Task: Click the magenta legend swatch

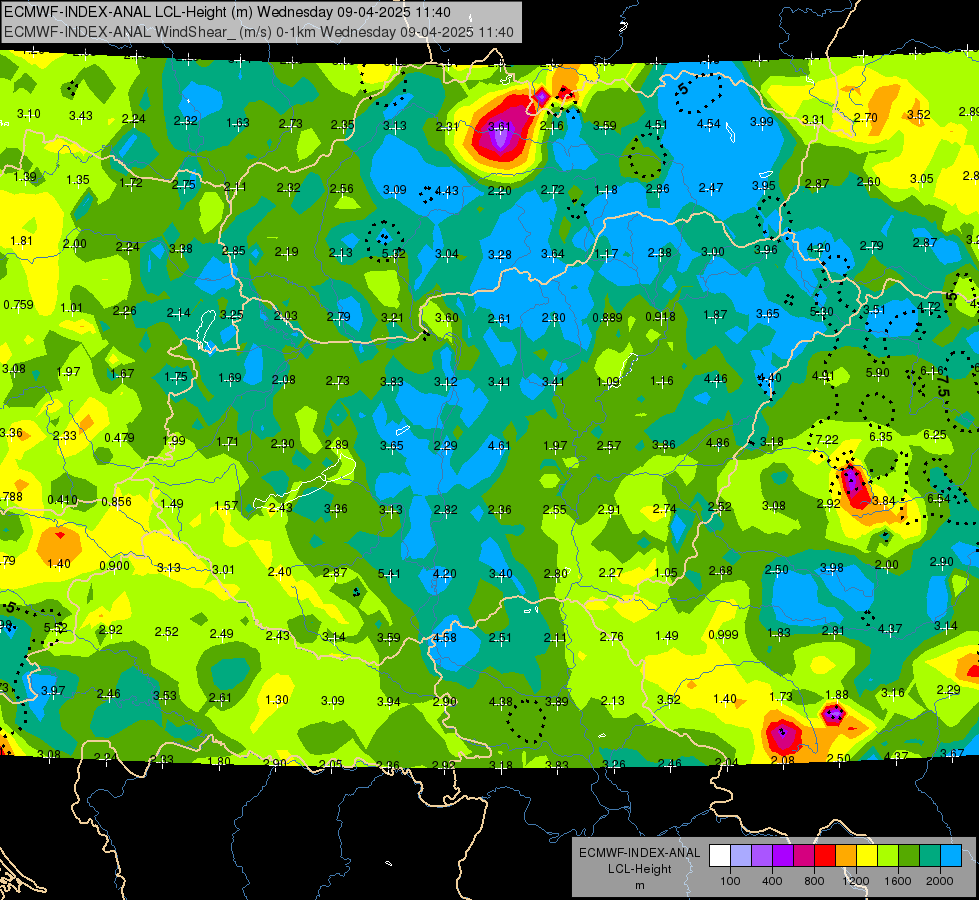Action: [804, 856]
